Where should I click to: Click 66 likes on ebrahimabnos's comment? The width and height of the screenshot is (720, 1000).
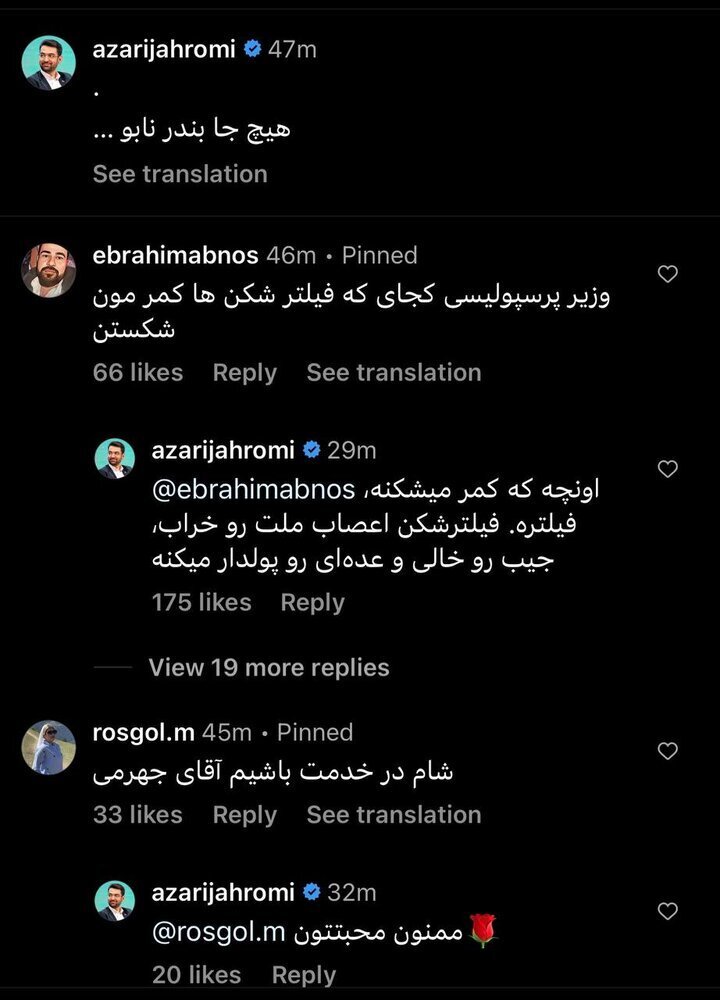click(135, 372)
